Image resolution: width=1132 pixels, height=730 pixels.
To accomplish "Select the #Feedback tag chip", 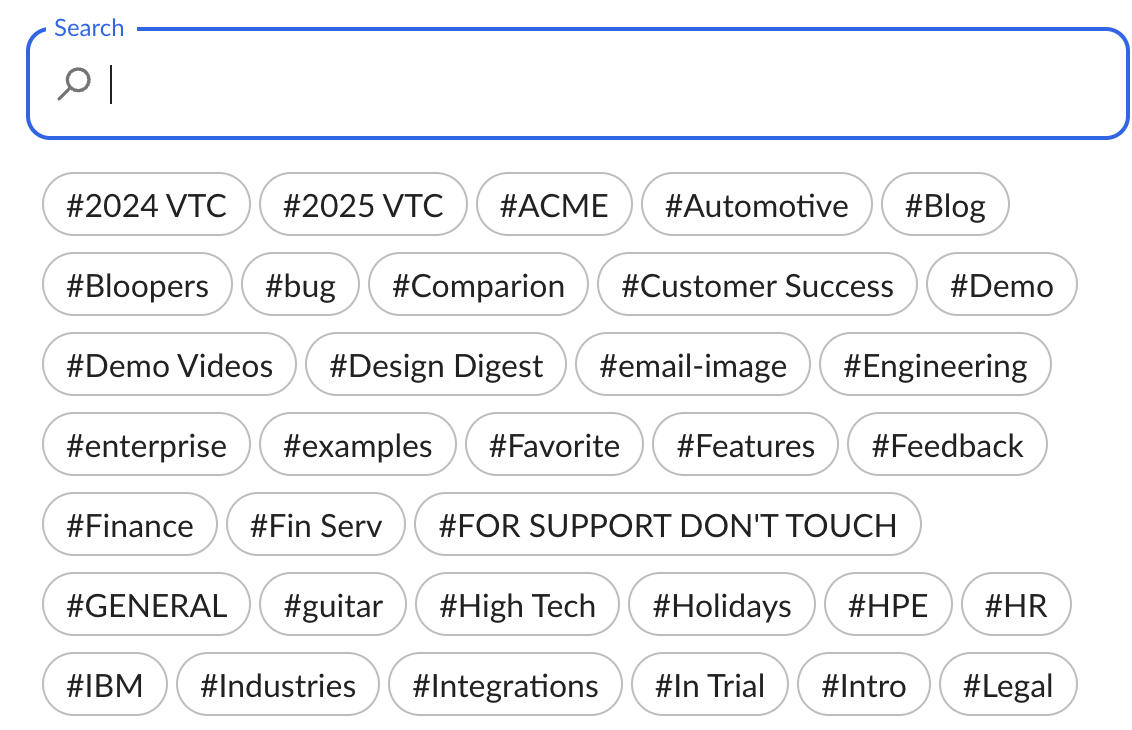I will [x=947, y=446].
